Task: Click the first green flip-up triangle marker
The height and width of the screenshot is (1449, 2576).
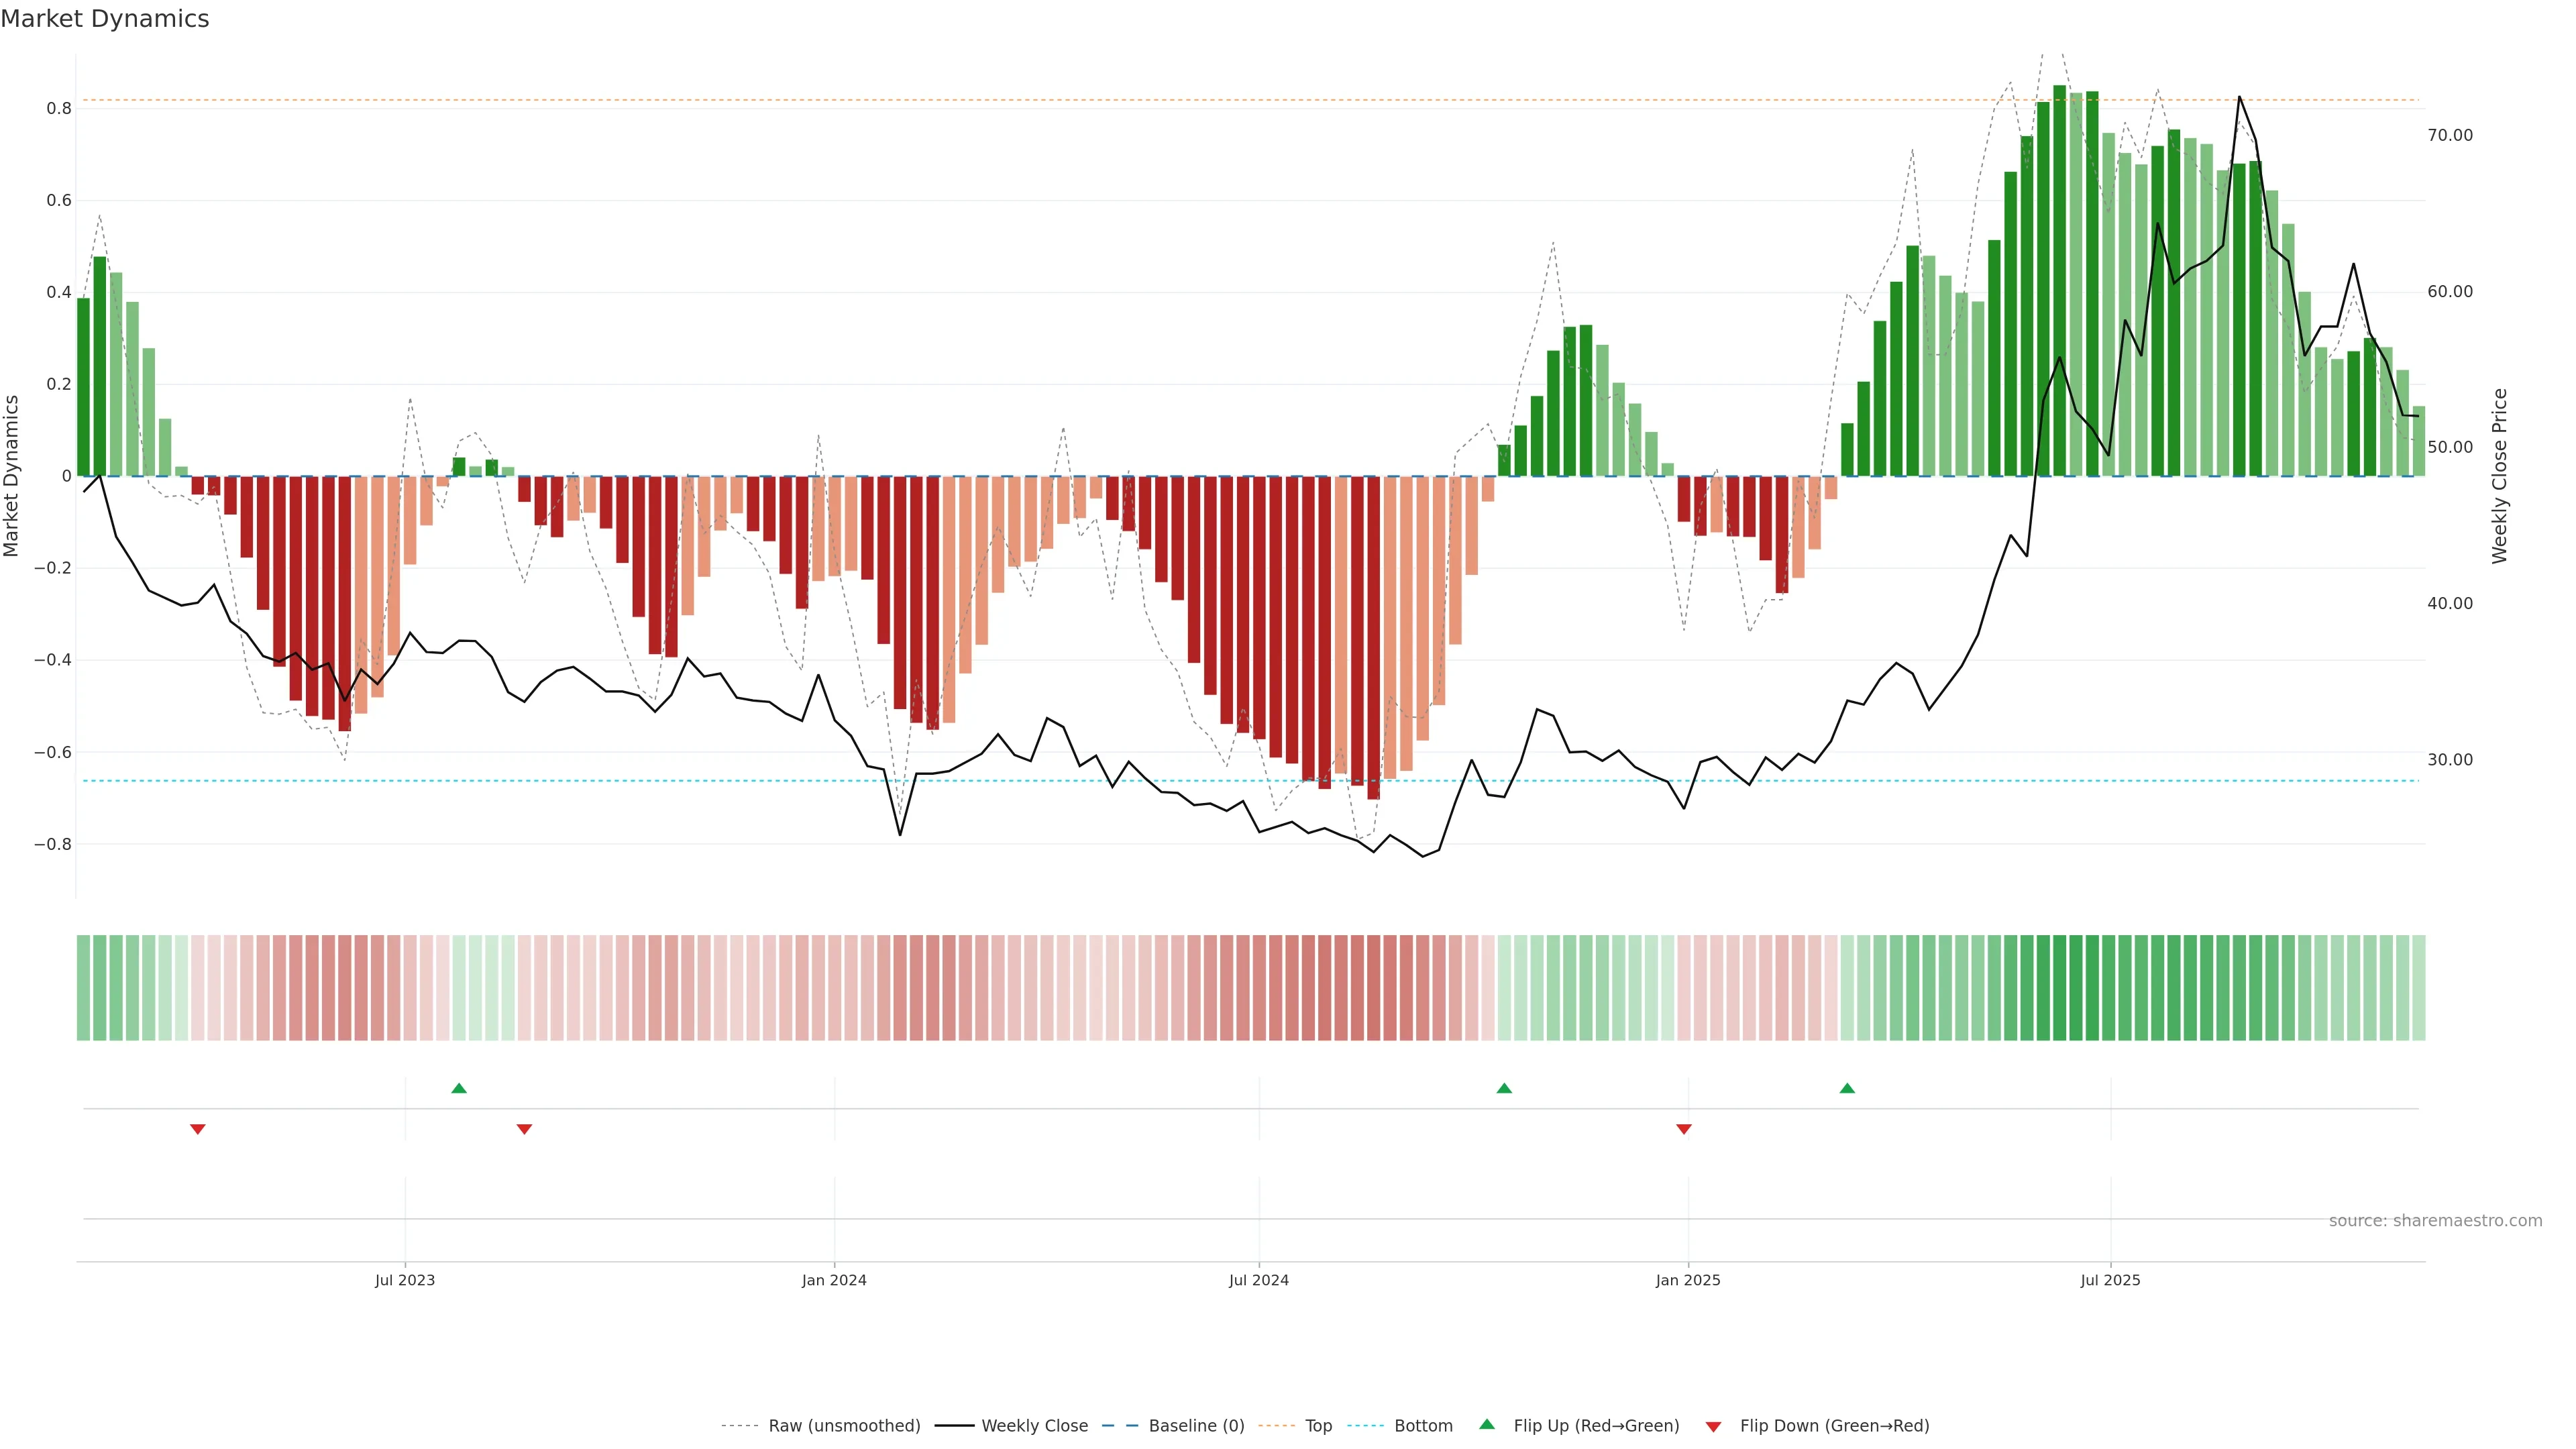Action: pyautogui.click(x=459, y=1088)
